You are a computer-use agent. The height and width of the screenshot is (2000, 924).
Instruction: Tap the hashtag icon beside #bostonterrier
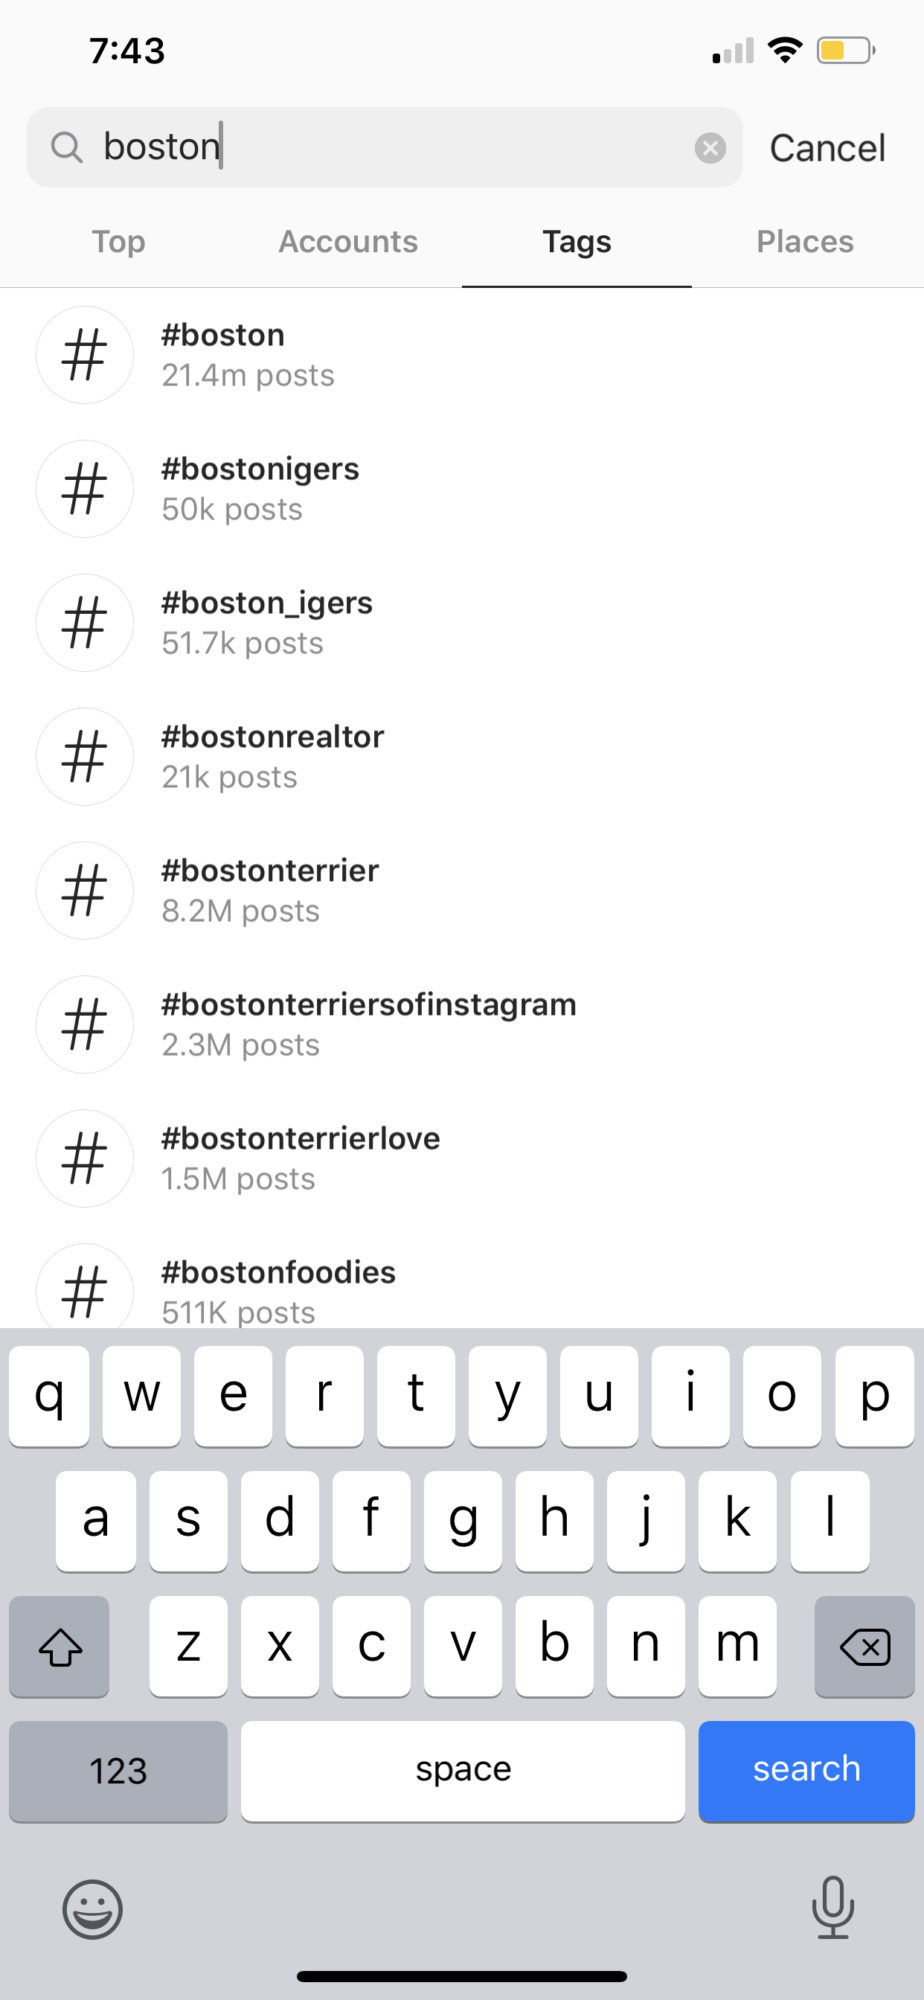[x=84, y=890]
